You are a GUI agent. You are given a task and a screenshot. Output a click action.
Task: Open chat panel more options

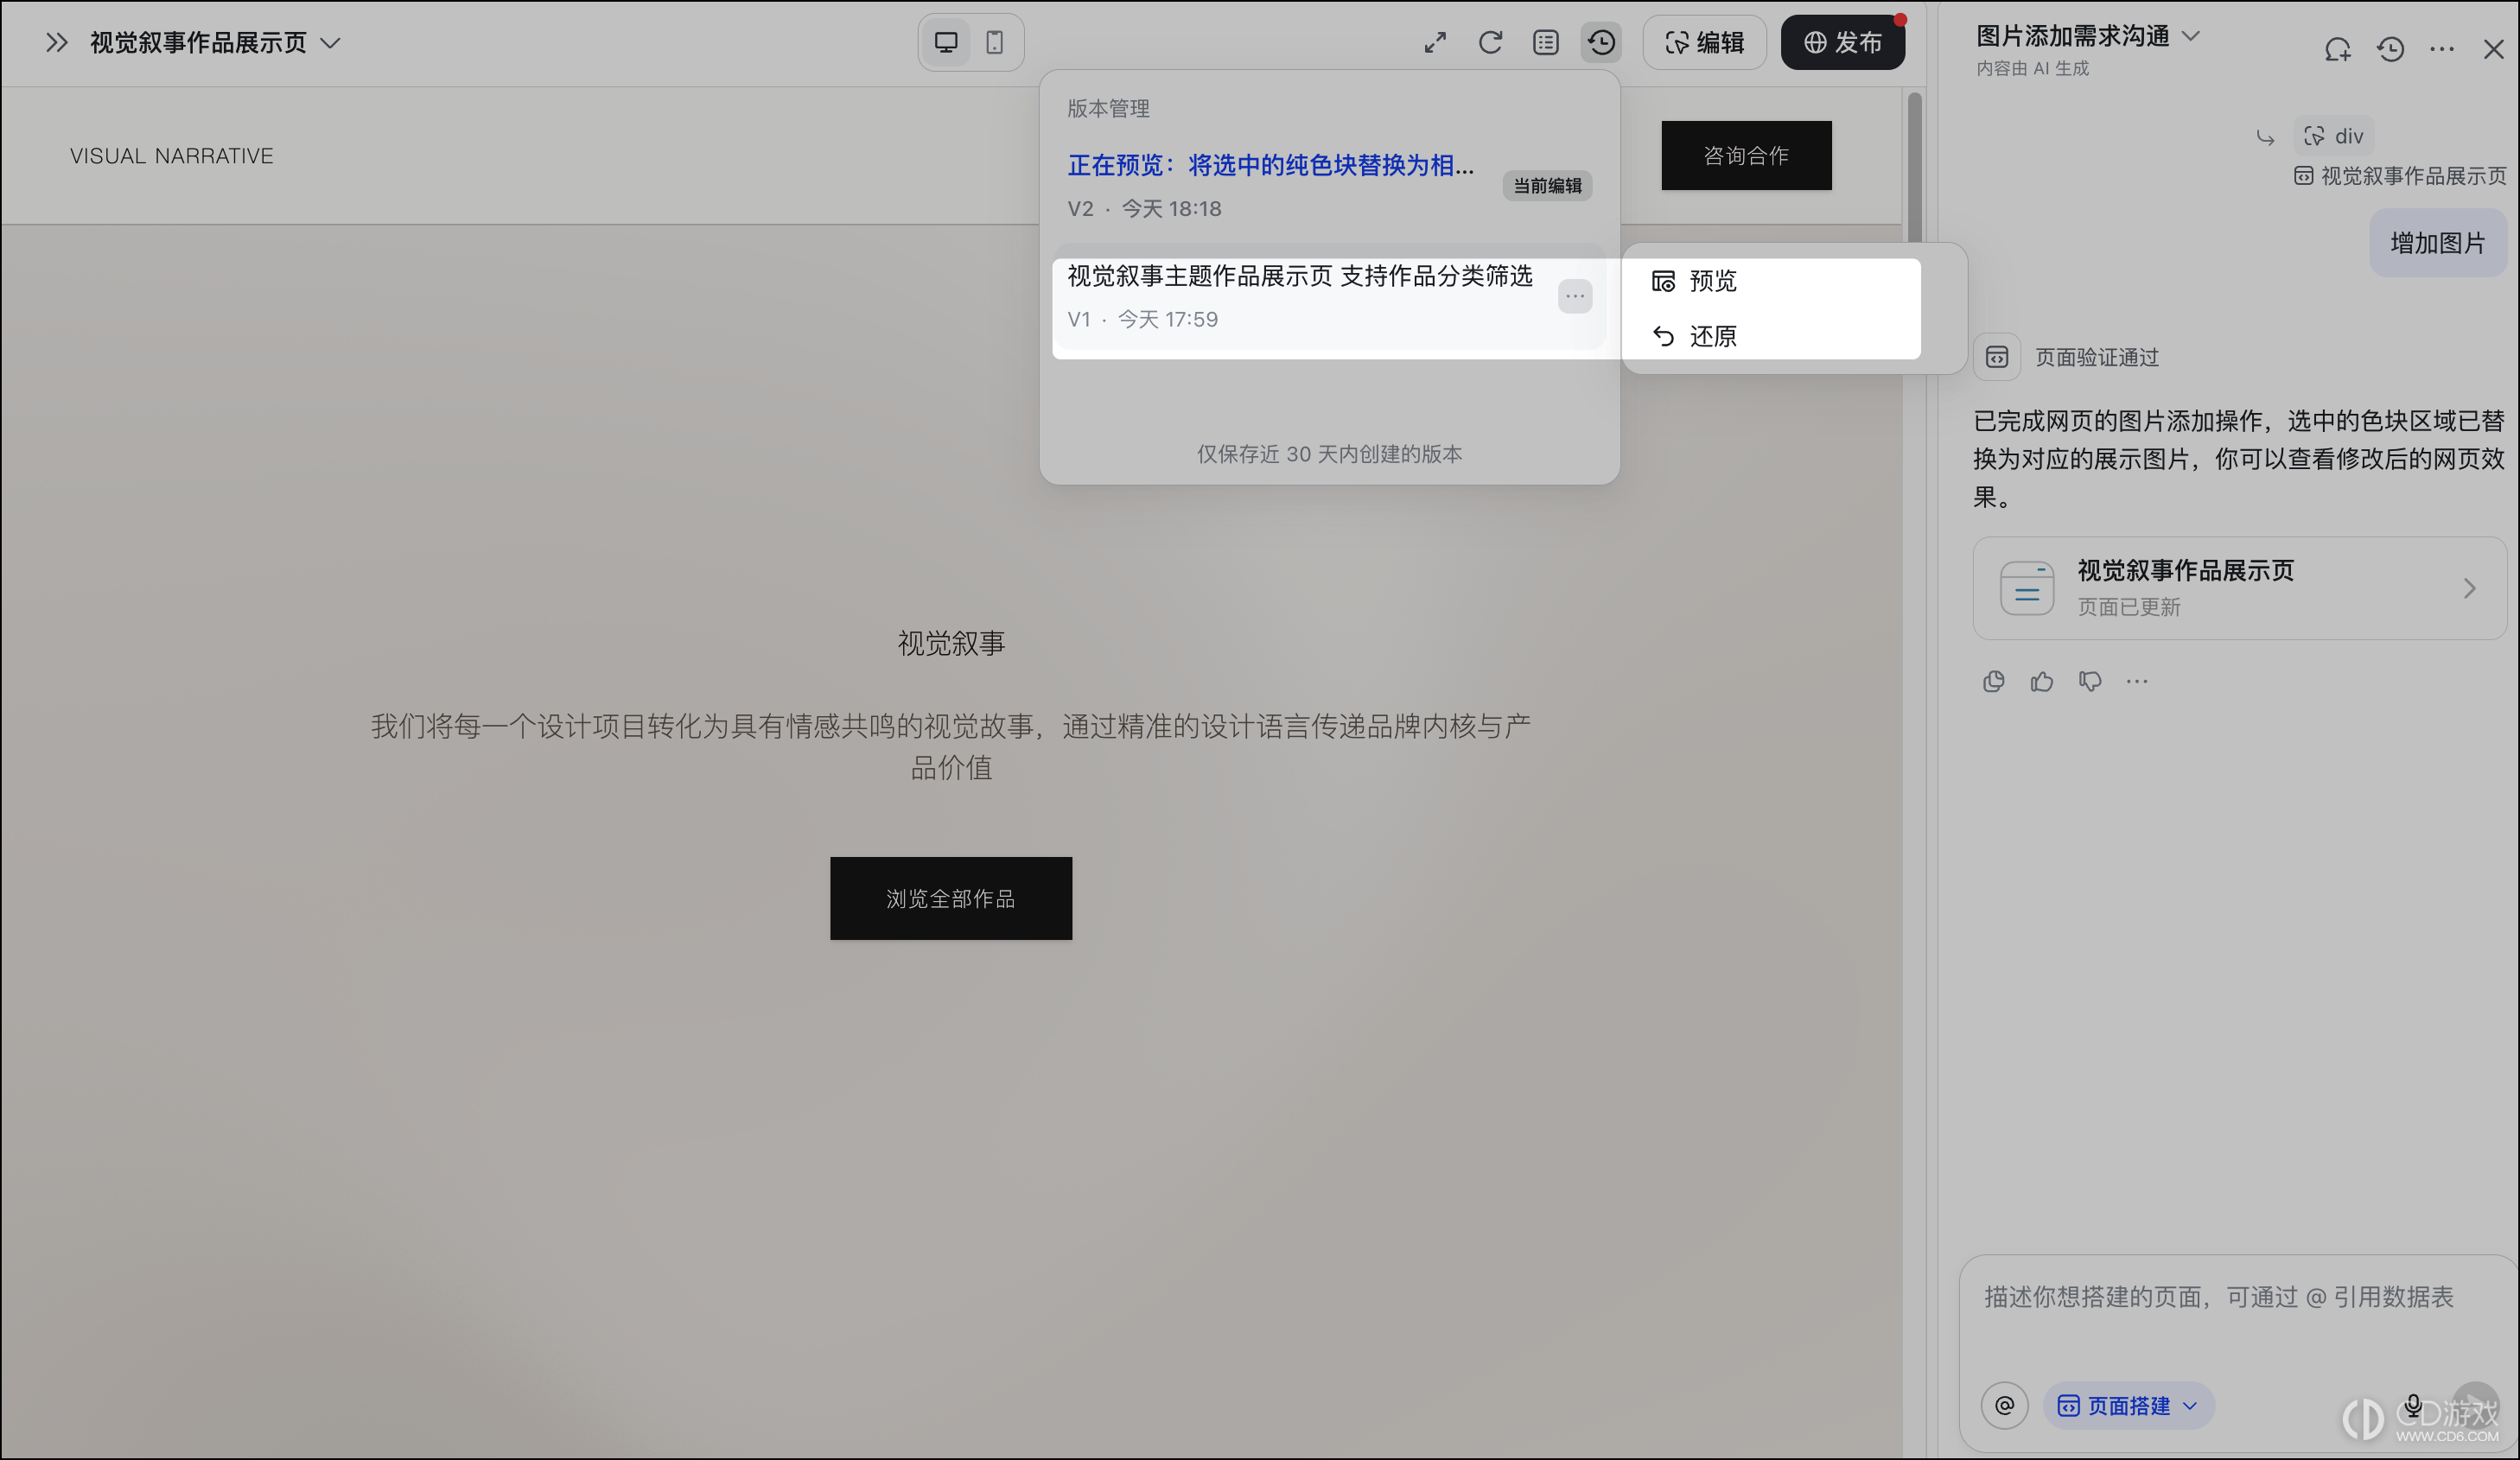pyautogui.click(x=2442, y=49)
